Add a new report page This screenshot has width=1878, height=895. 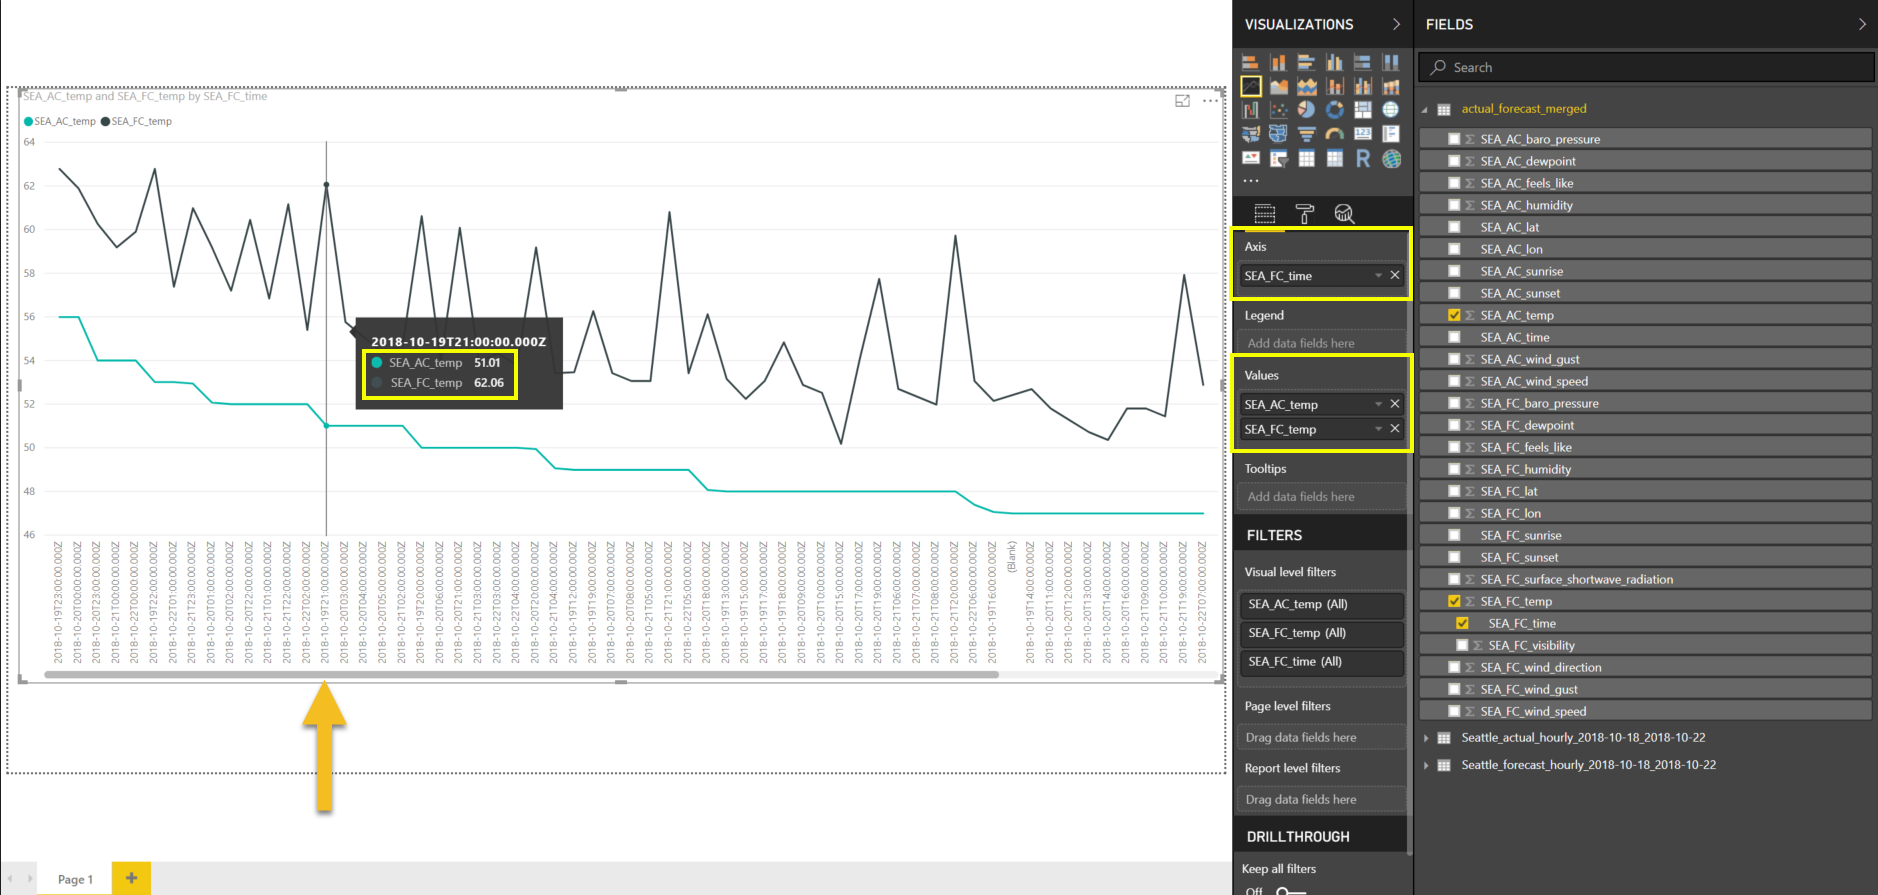[x=131, y=878]
